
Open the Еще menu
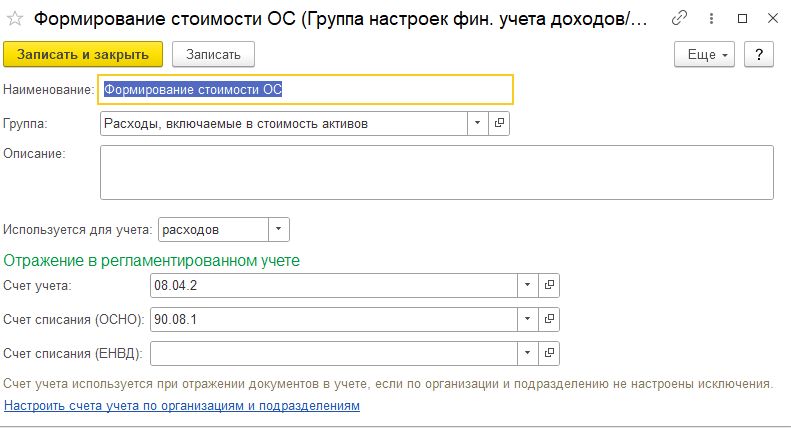[705, 54]
